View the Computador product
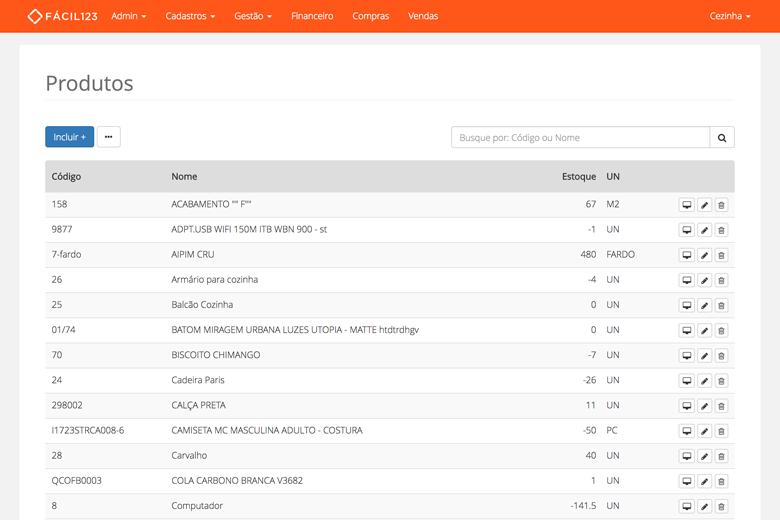The width and height of the screenshot is (780, 520). (686, 506)
